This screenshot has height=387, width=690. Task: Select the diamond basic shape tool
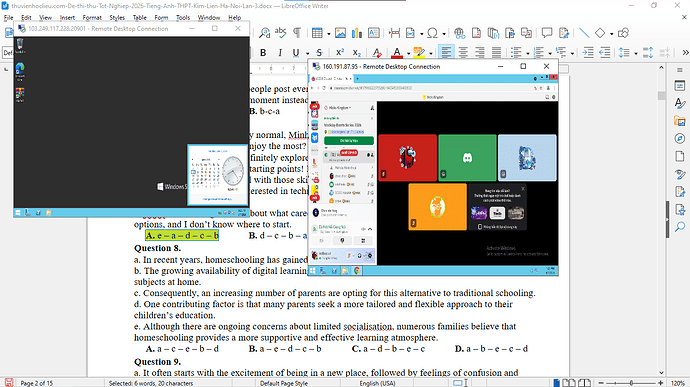(600, 33)
